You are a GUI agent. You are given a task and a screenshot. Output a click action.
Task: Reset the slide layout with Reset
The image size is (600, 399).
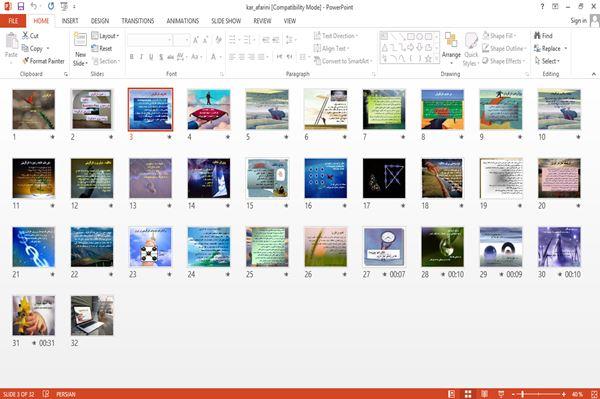102,48
